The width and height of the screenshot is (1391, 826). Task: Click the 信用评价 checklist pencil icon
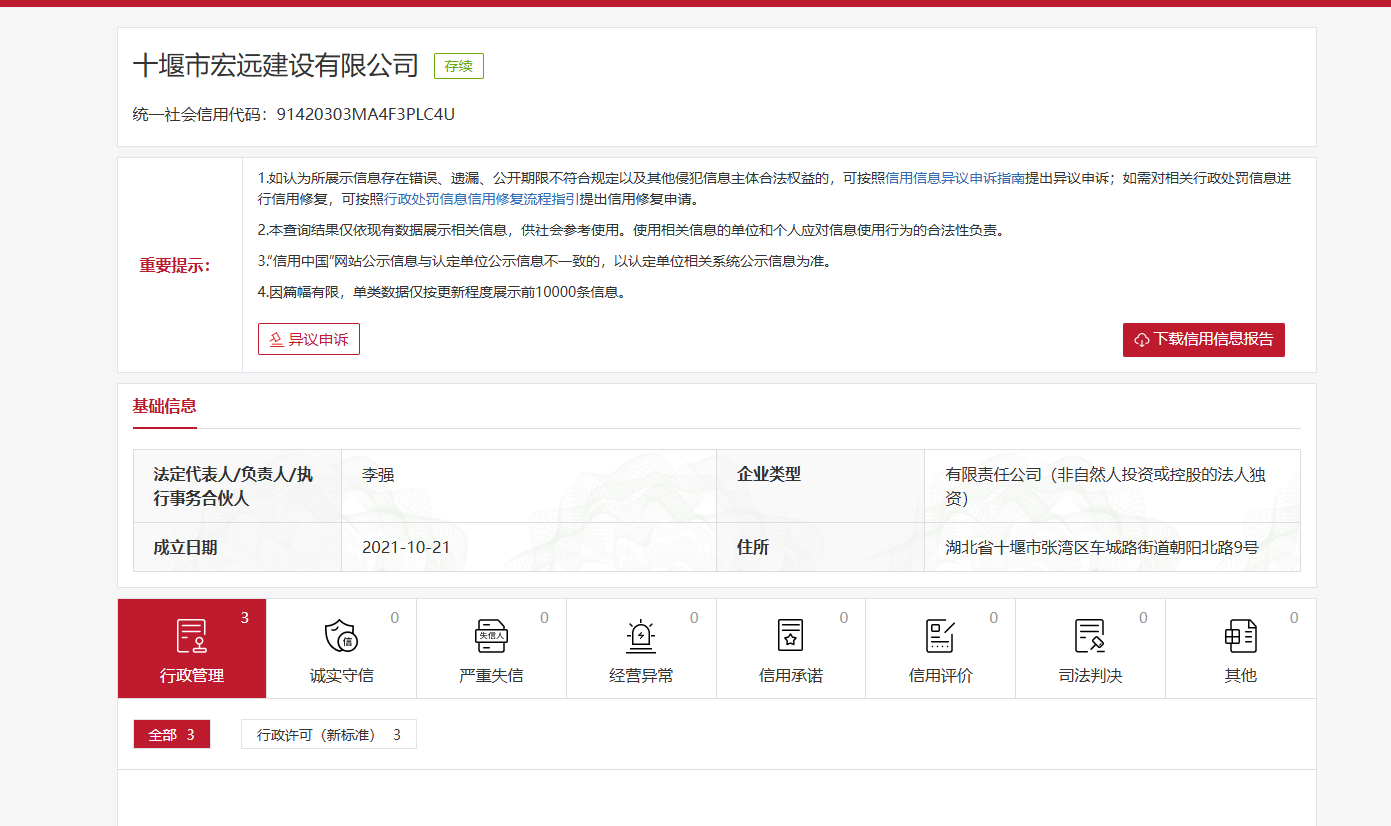(940, 636)
